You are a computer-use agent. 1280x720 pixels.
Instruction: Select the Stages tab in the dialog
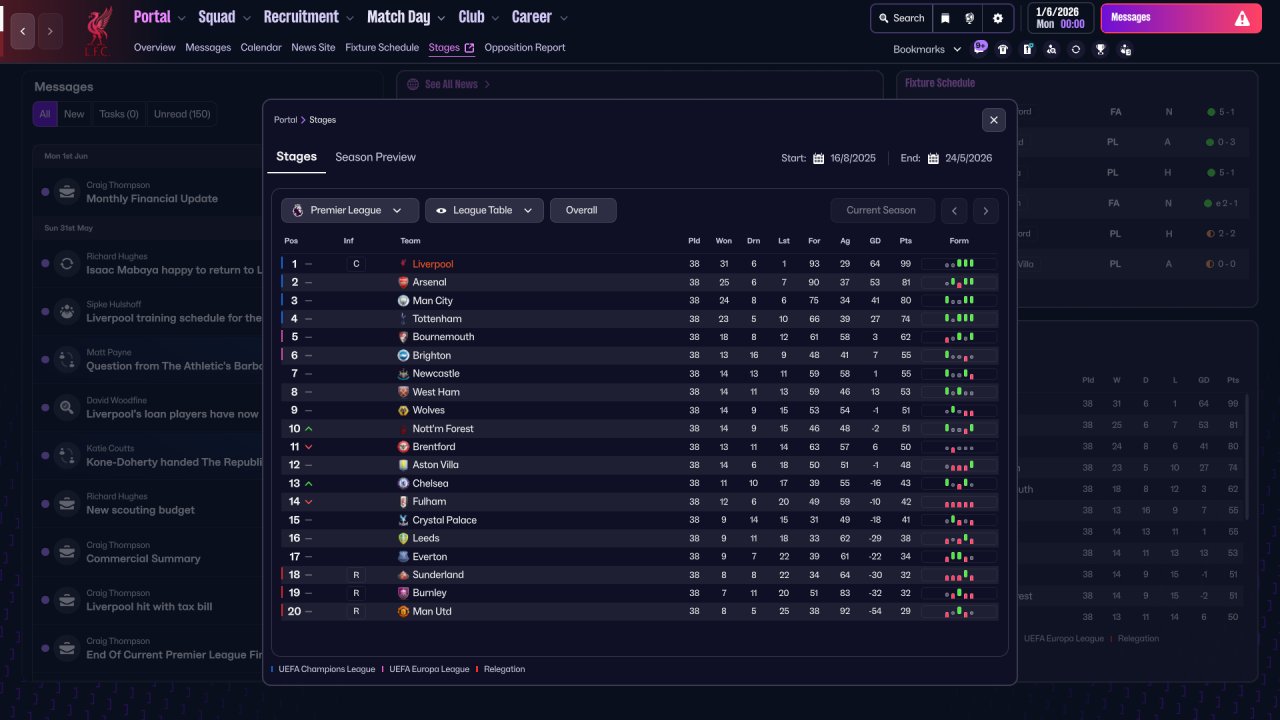(296, 157)
